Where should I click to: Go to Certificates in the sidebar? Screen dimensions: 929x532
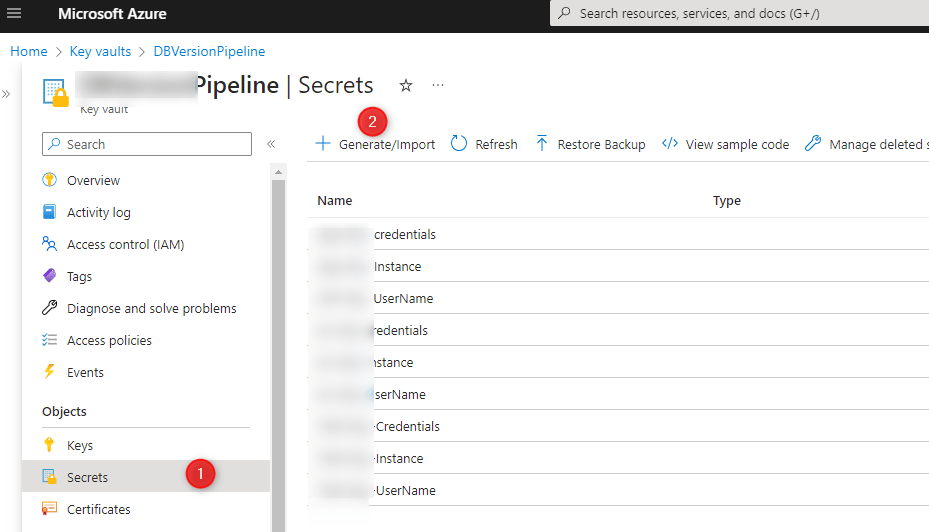[x=98, y=509]
